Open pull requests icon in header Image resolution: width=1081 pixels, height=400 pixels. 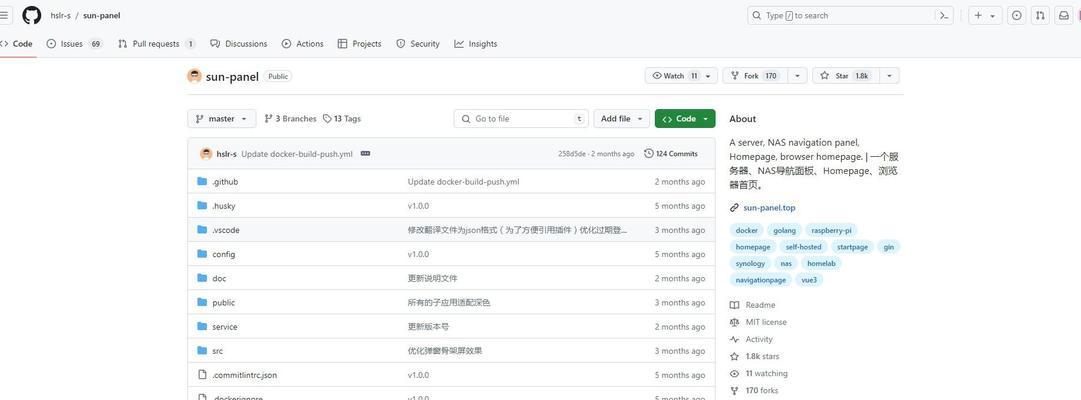pos(1040,15)
